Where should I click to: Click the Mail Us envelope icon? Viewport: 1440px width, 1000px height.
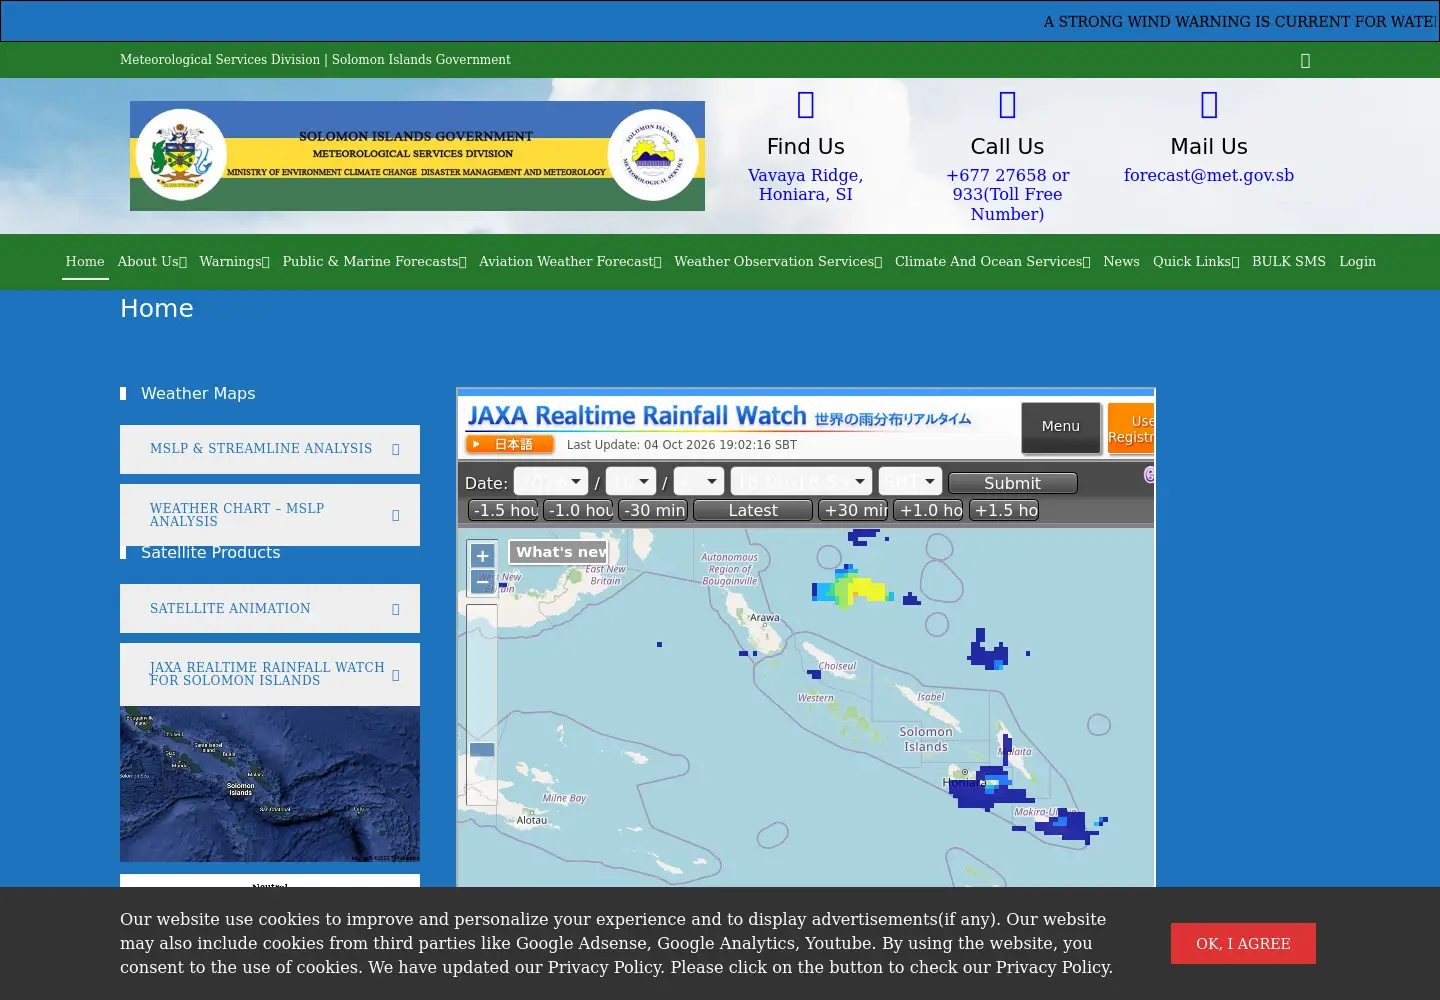click(1209, 104)
